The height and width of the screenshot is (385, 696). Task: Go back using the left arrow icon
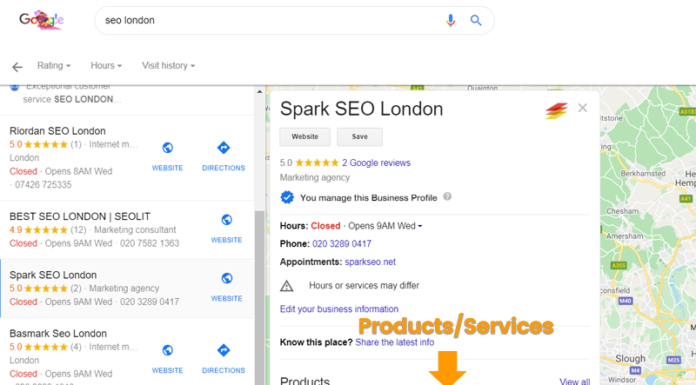coord(17,67)
